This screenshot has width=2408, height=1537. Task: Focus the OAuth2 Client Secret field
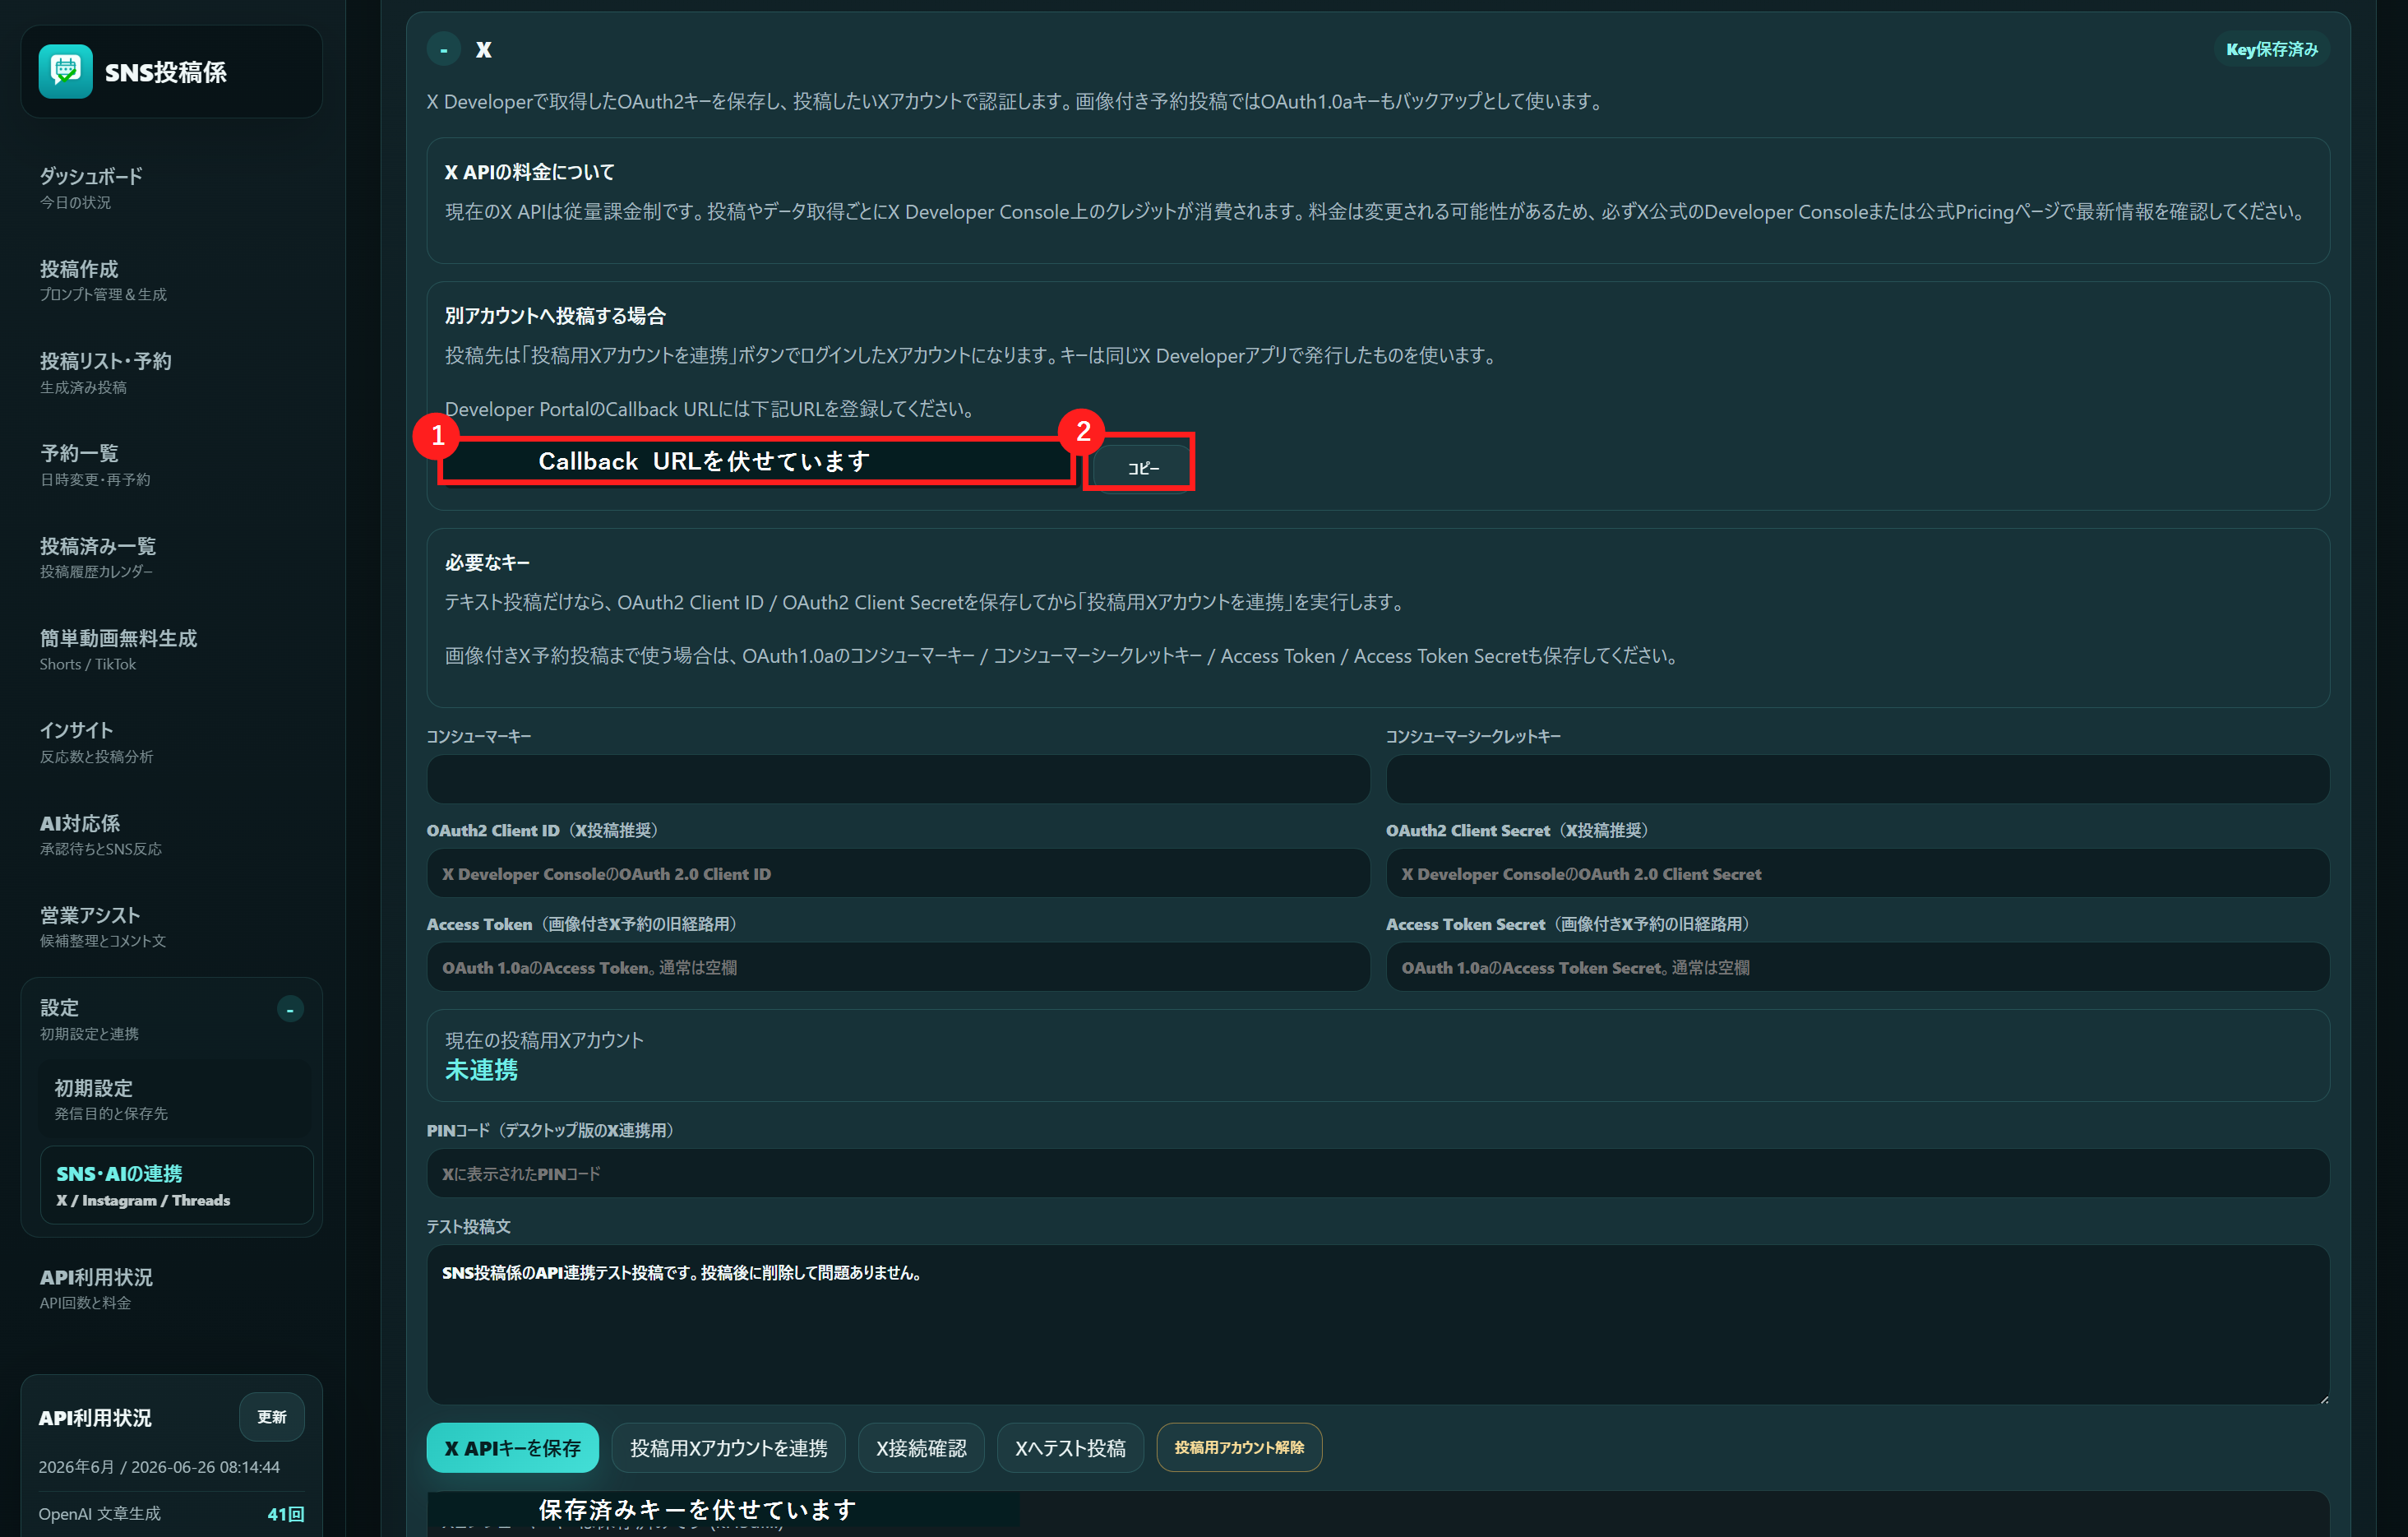(1857, 873)
